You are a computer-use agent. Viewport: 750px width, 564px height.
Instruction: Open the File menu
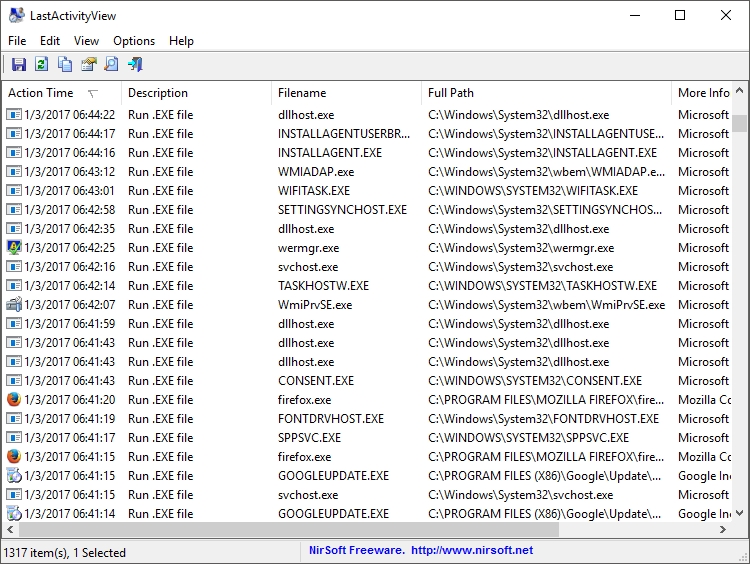(17, 41)
